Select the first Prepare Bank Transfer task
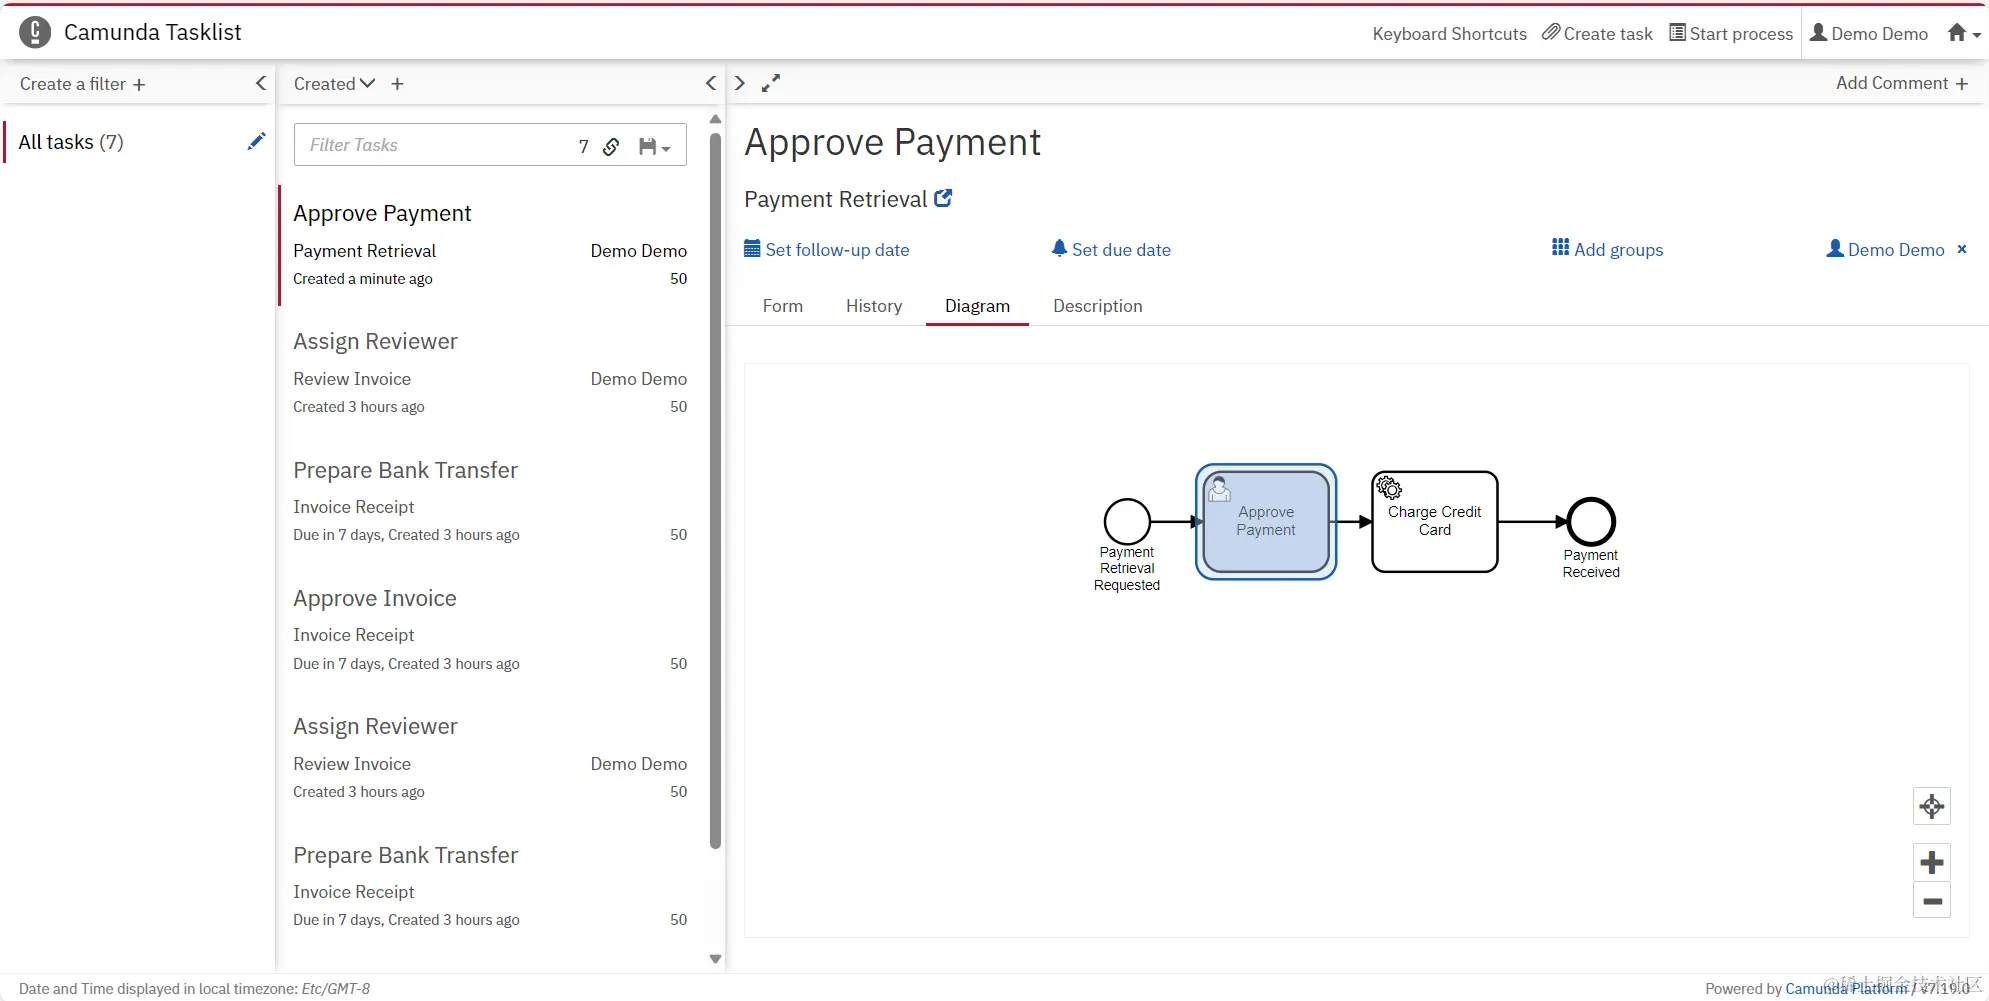1989x1001 pixels. 490,501
